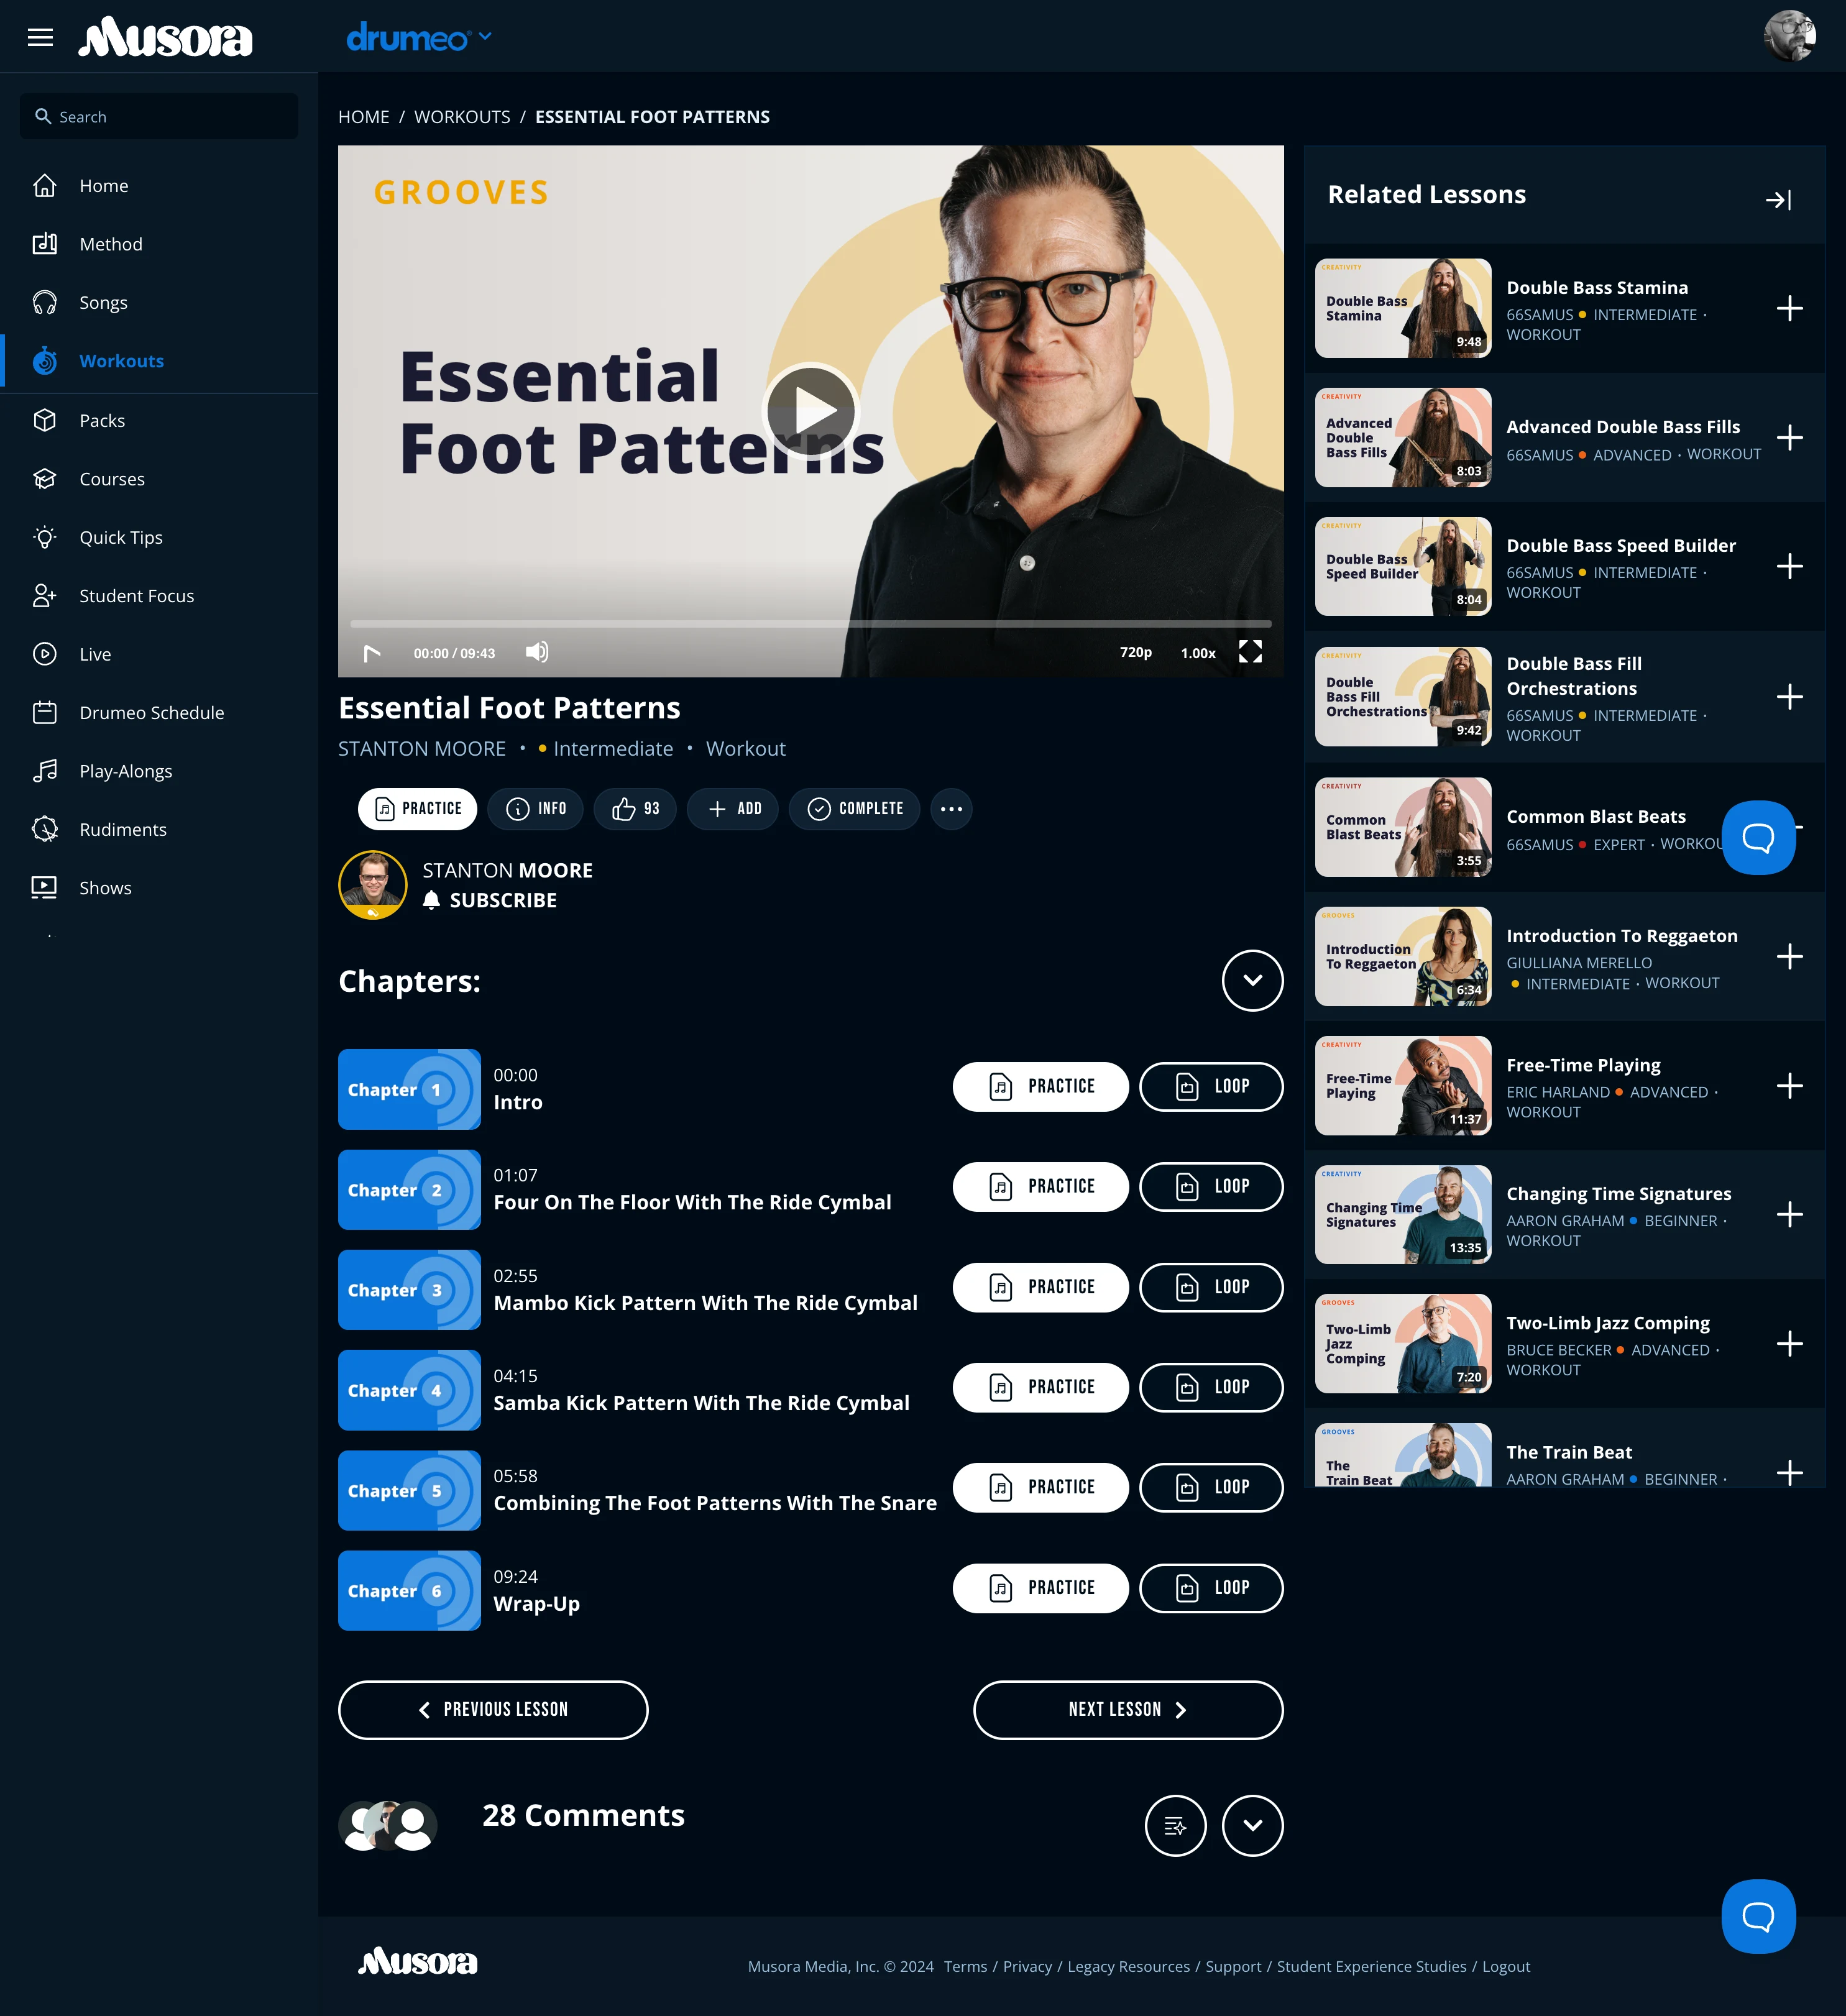
Task: Practice the Mambo Kick Pattern chapter
Action: click(x=1040, y=1287)
